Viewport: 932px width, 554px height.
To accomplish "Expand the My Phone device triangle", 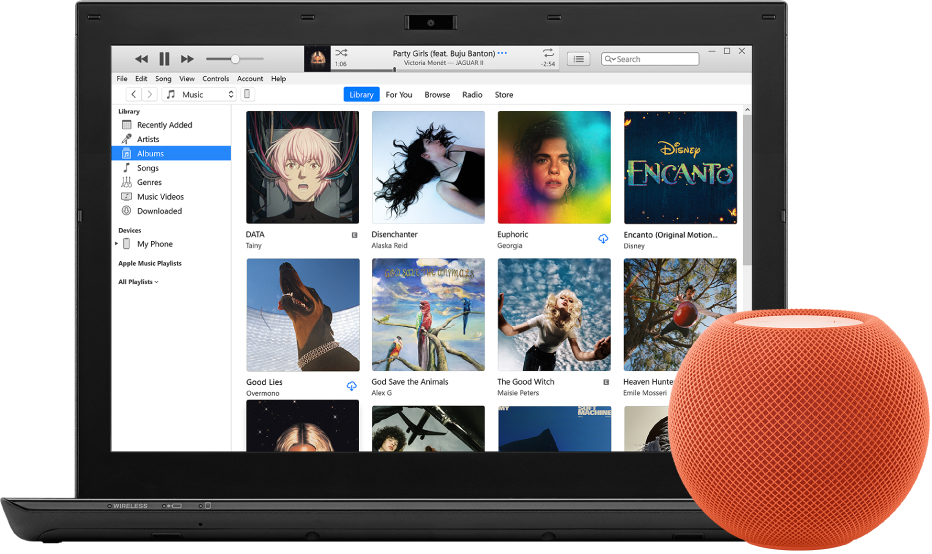I will 116,244.
